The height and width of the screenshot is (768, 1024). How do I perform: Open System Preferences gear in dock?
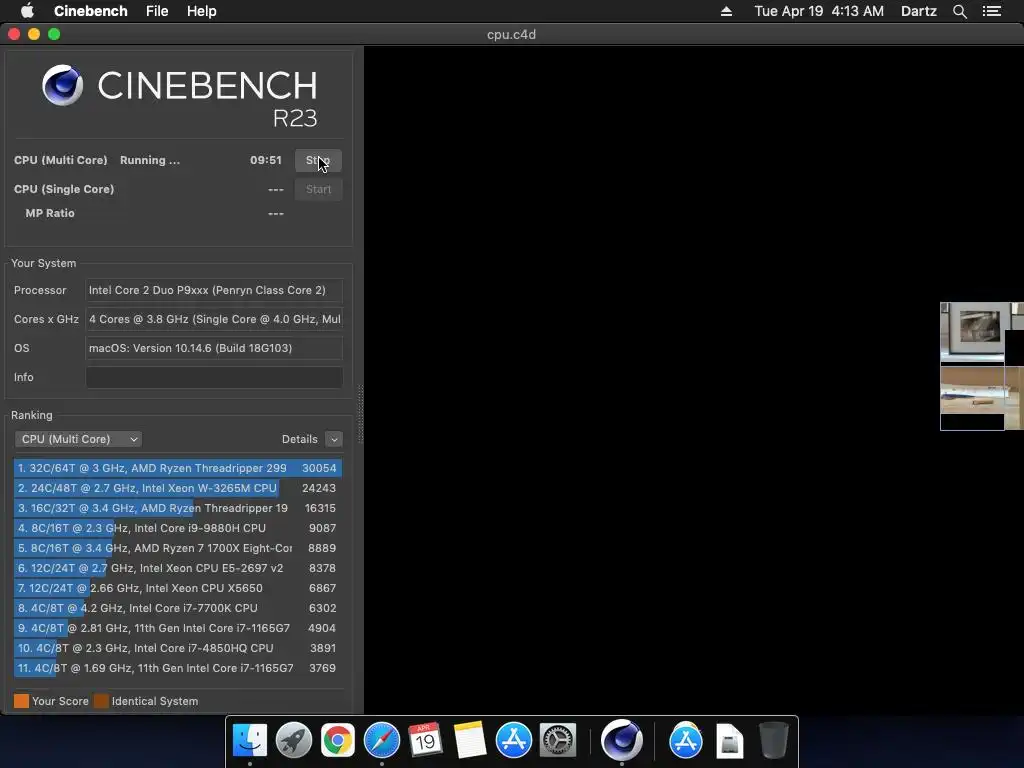[x=557, y=741]
